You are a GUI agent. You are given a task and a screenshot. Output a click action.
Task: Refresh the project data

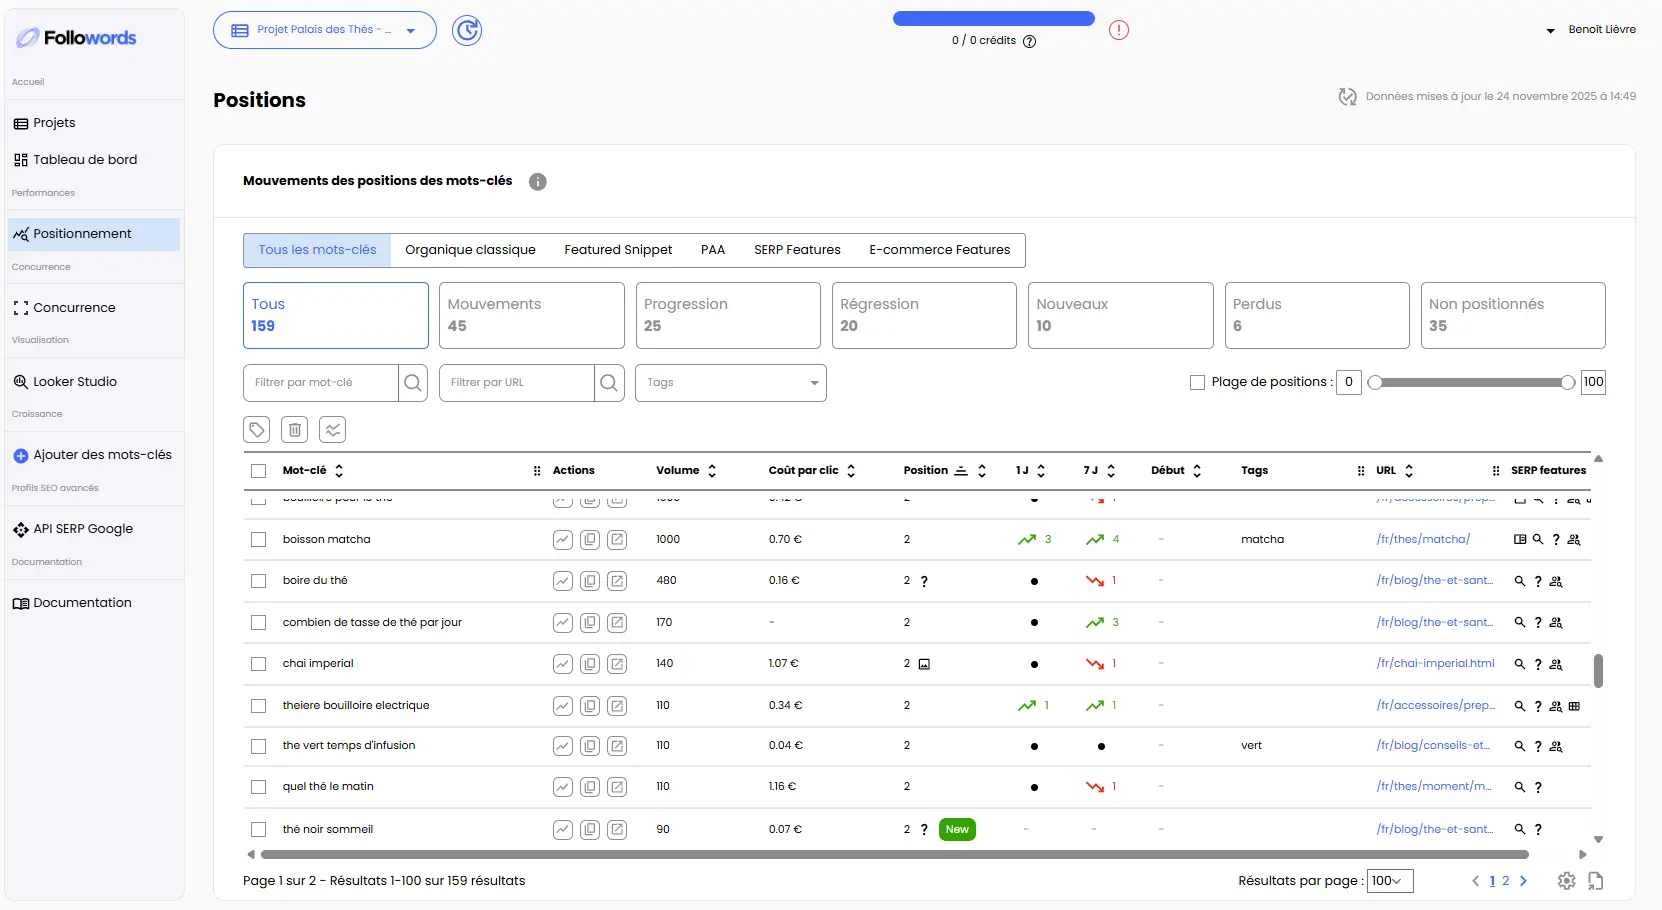466,30
